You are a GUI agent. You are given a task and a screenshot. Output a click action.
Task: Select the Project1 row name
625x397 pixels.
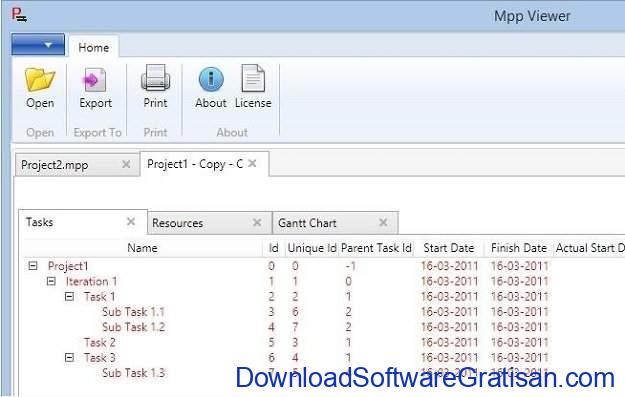coord(68,266)
